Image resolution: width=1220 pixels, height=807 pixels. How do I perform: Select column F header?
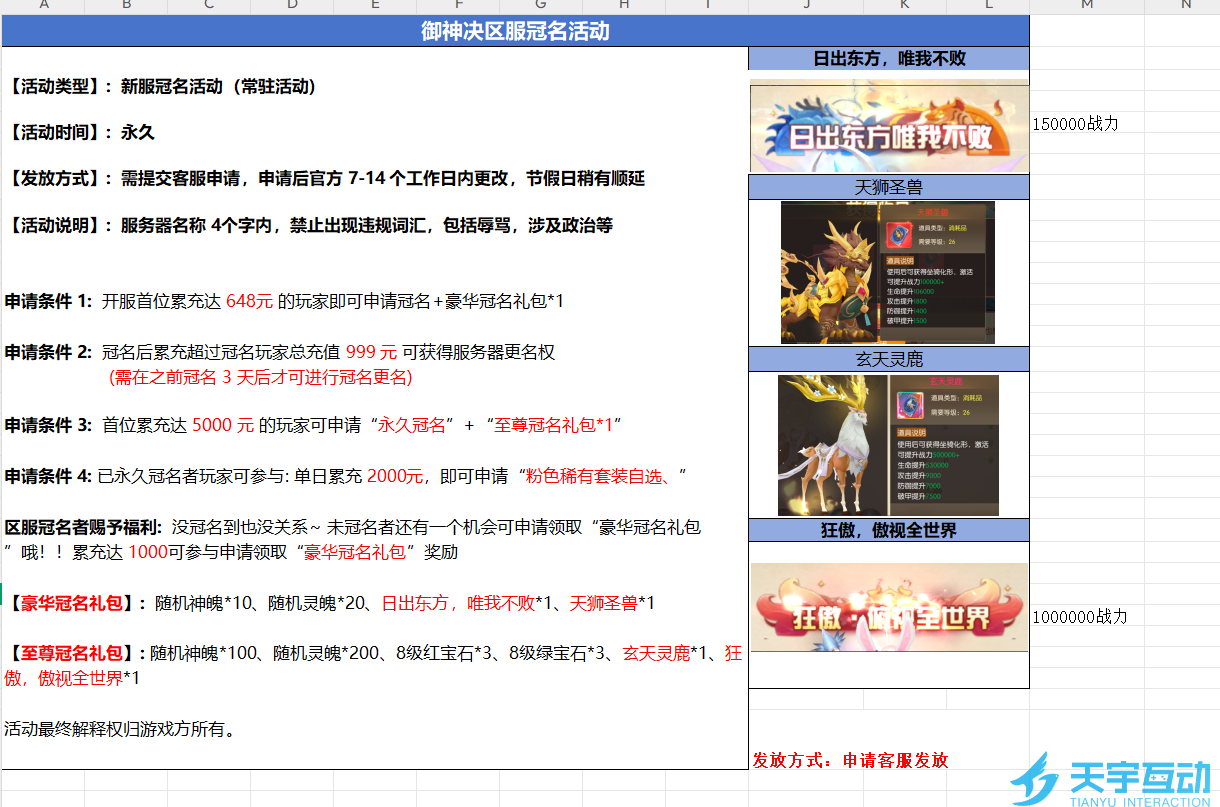click(x=458, y=6)
